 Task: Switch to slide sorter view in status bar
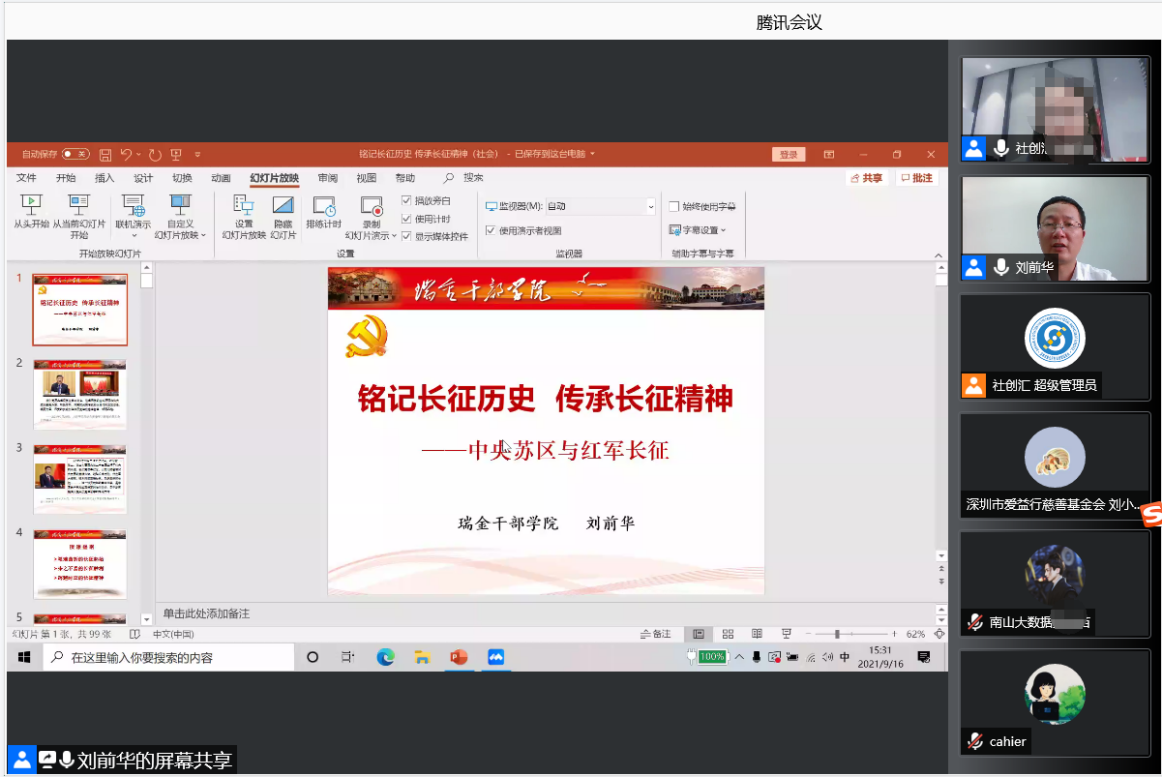tap(728, 634)
